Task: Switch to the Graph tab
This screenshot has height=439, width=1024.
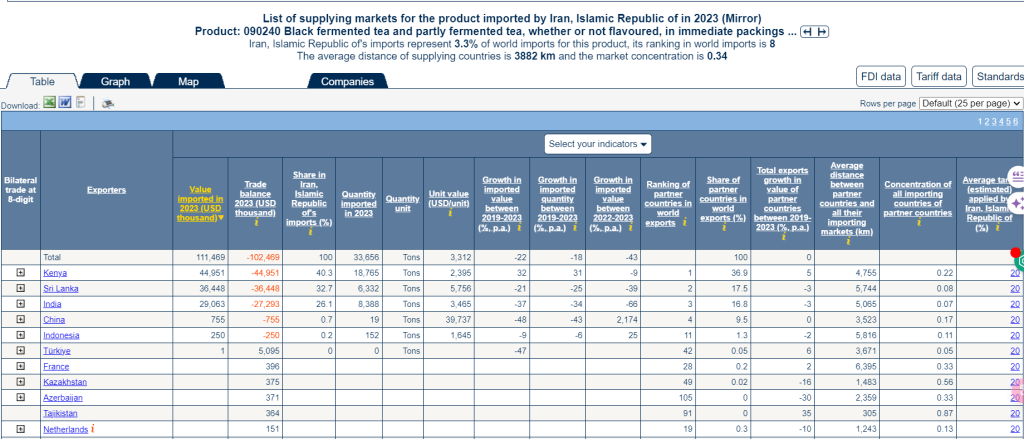Action: (115, 82)
